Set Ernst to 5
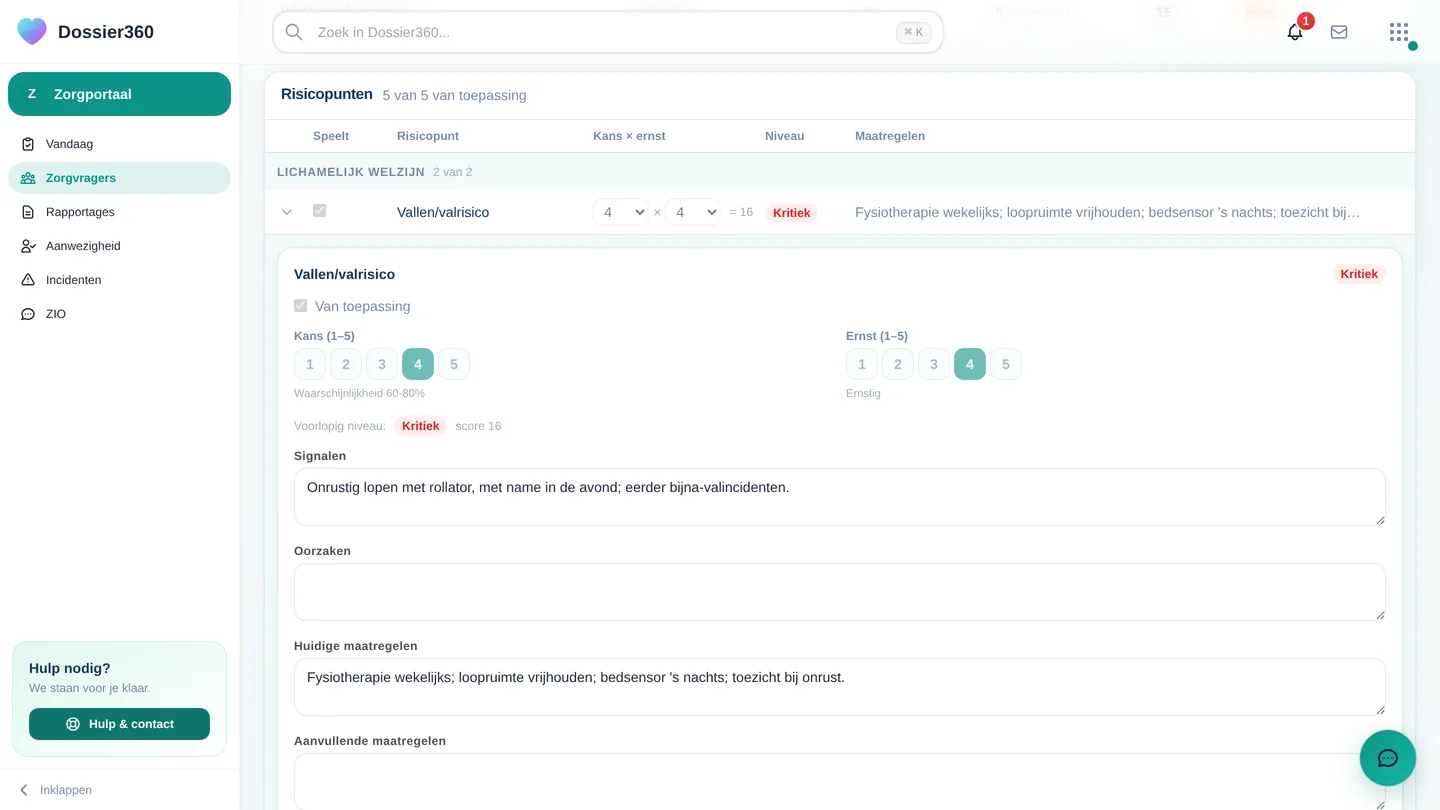Screen dimensions: 1440x810 coord(1006,364)
